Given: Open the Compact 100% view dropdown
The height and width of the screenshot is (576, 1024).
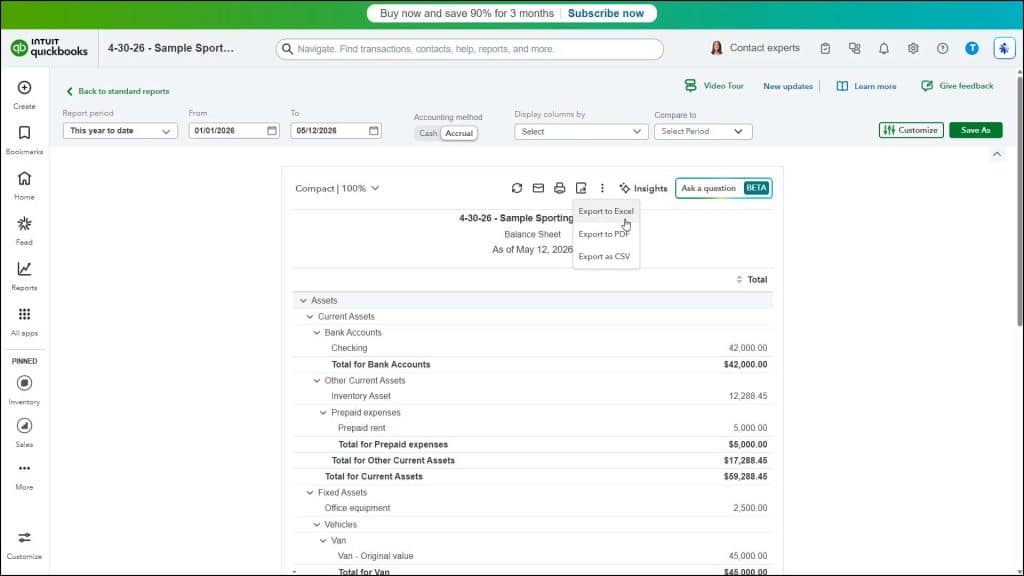Looking at the screenshot, I should (337, 188).
